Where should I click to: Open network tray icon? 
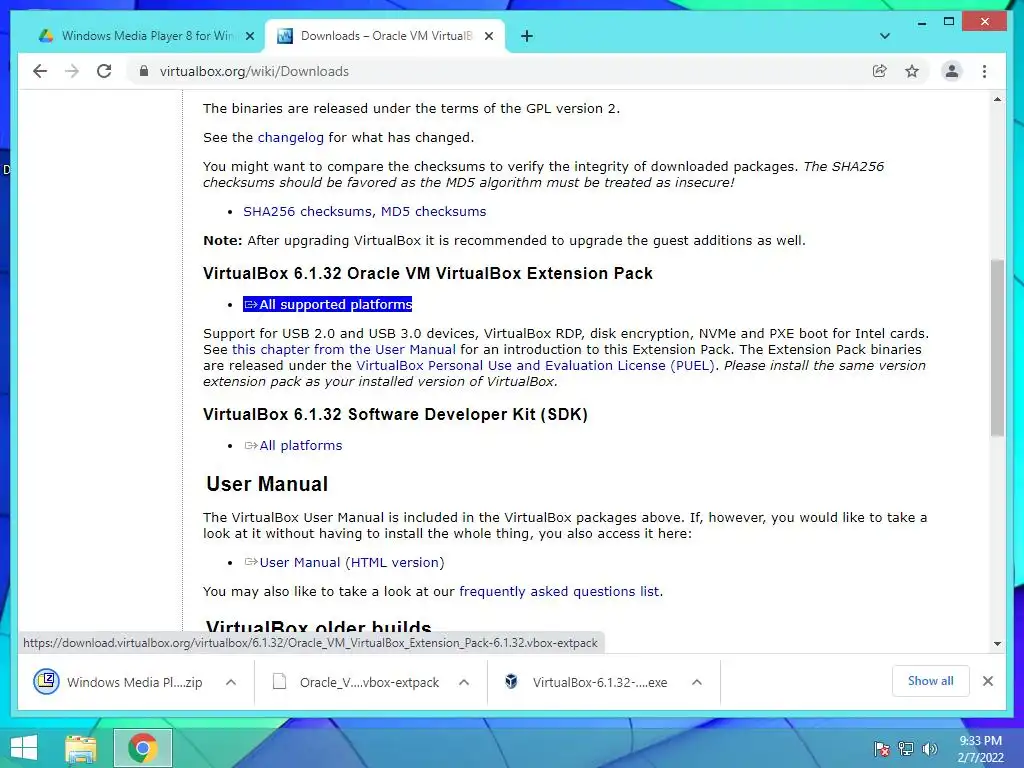pyautogui.click(x=906, y=749)
